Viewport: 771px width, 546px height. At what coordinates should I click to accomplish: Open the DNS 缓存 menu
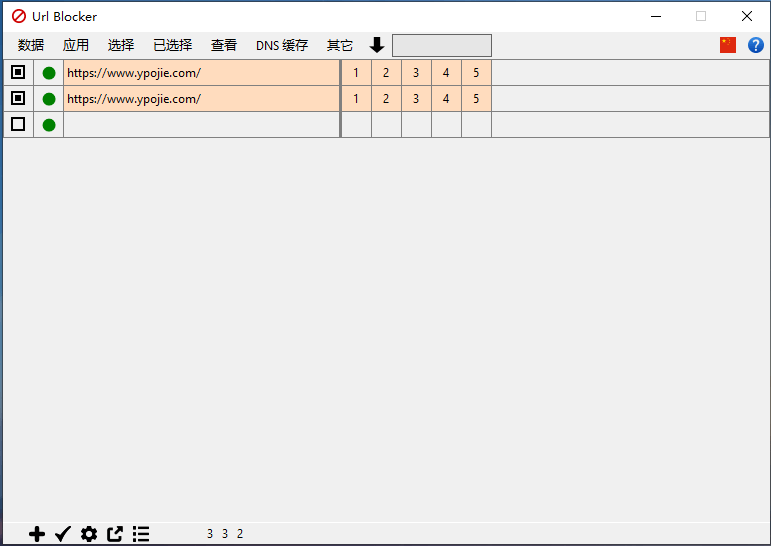point(282,45)
